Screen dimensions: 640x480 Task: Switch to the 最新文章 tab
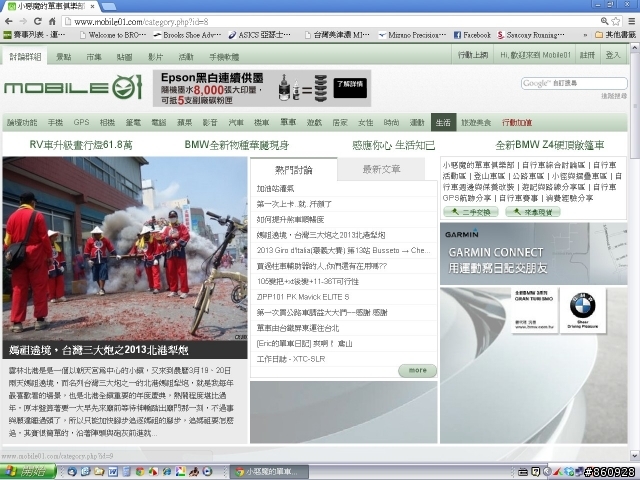(381, 169)
